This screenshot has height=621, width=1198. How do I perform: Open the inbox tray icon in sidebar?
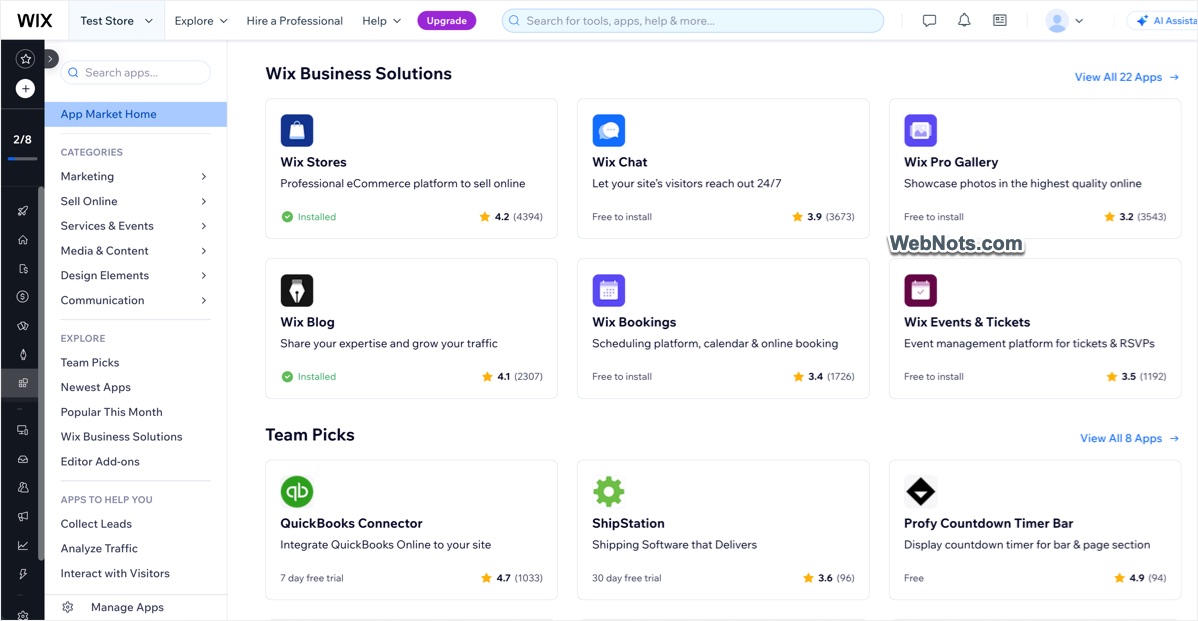pos(23,459)
